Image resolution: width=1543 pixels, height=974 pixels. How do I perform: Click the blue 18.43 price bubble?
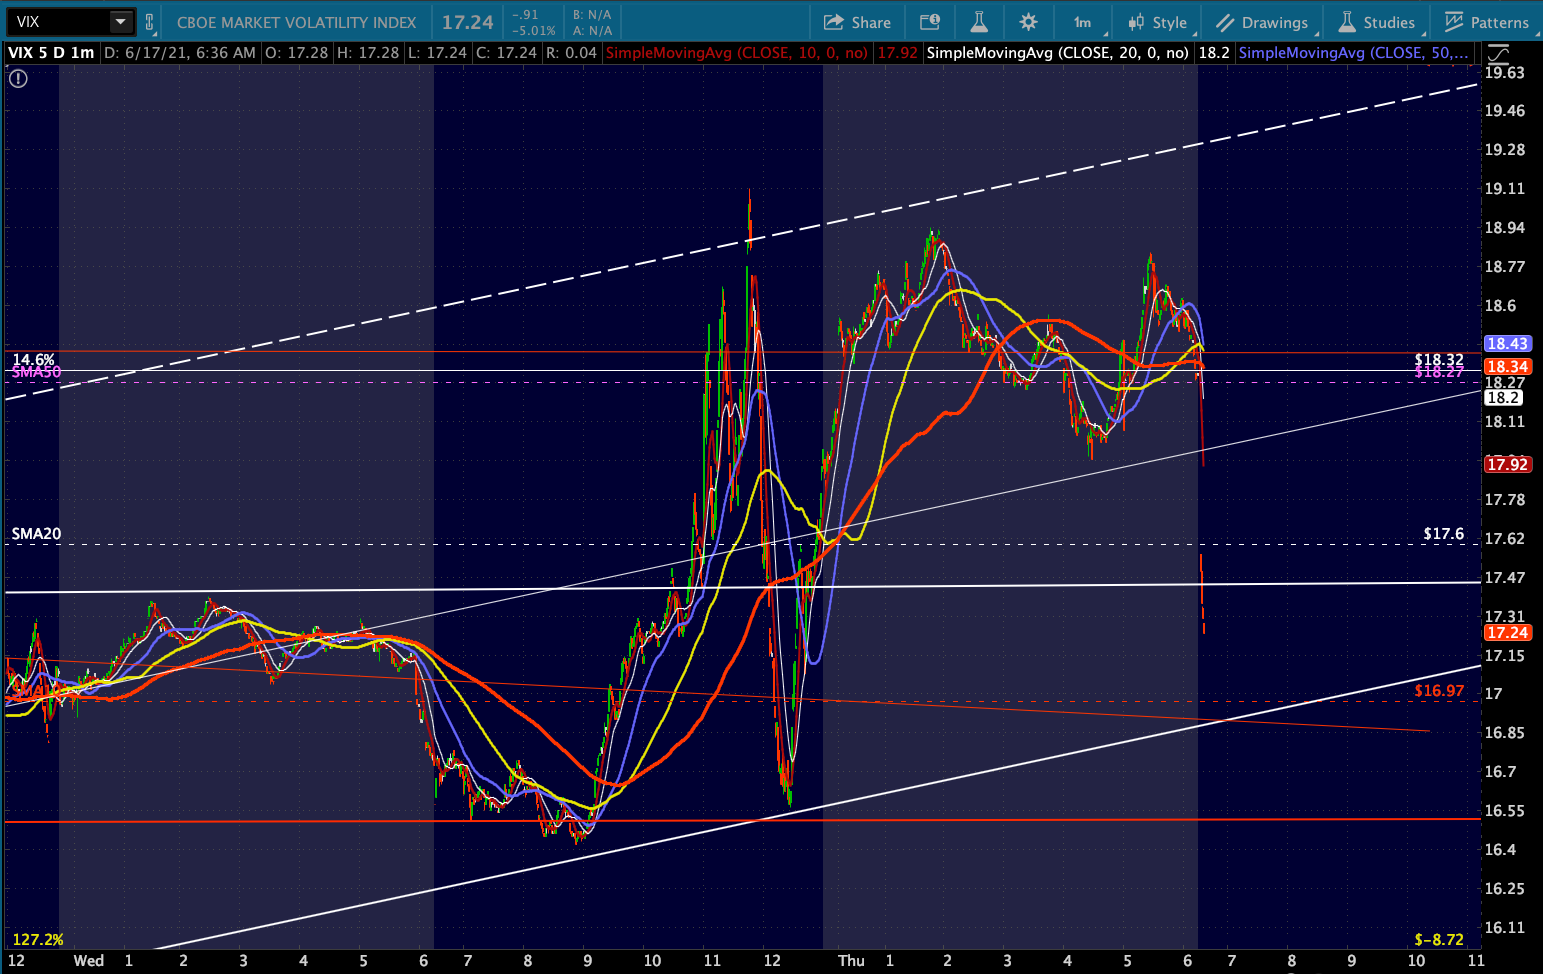click(x=1506, y=343)
